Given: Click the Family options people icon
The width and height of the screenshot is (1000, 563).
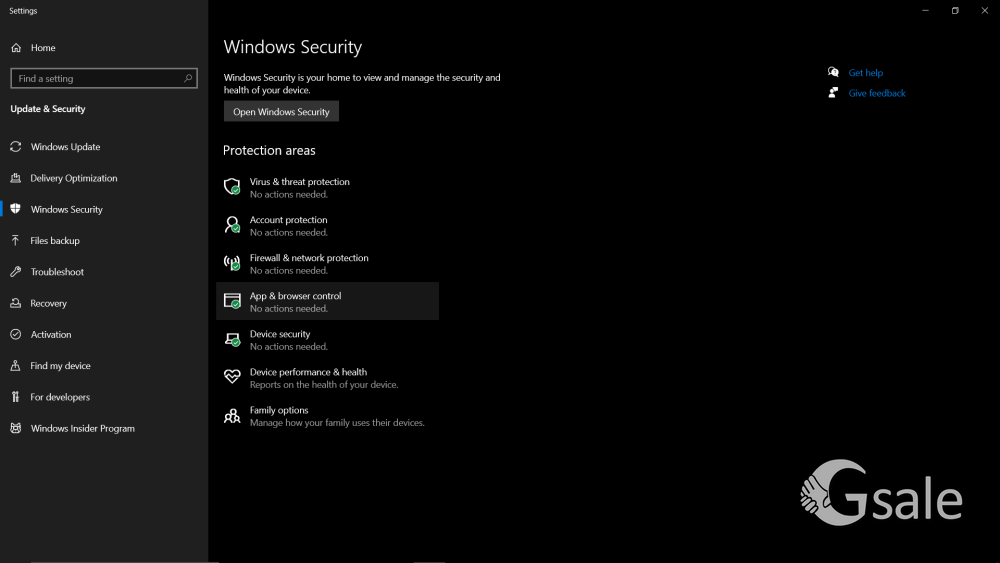Looking at the screenshot, I should click(x=232, y=416).
